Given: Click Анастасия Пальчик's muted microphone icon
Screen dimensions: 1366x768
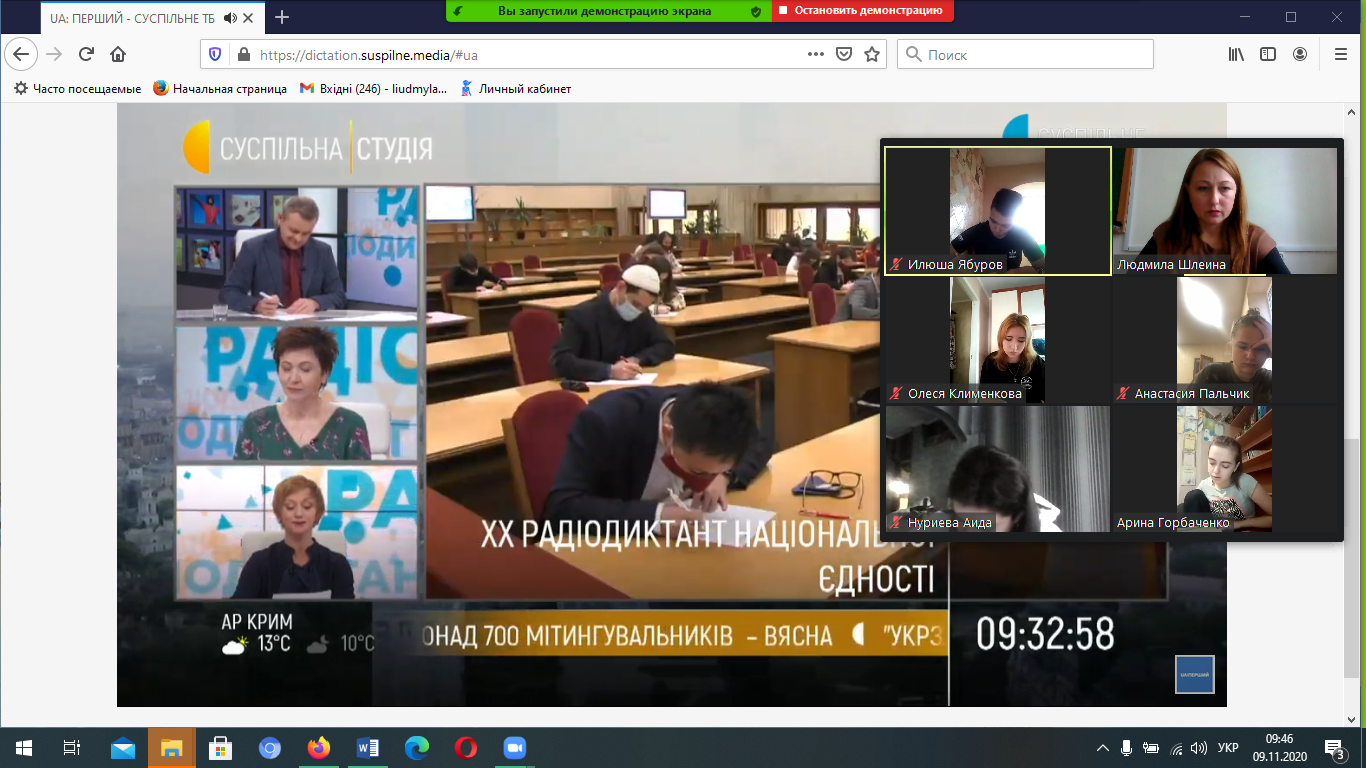Looking at the screenshot, I should point(1123,394).
